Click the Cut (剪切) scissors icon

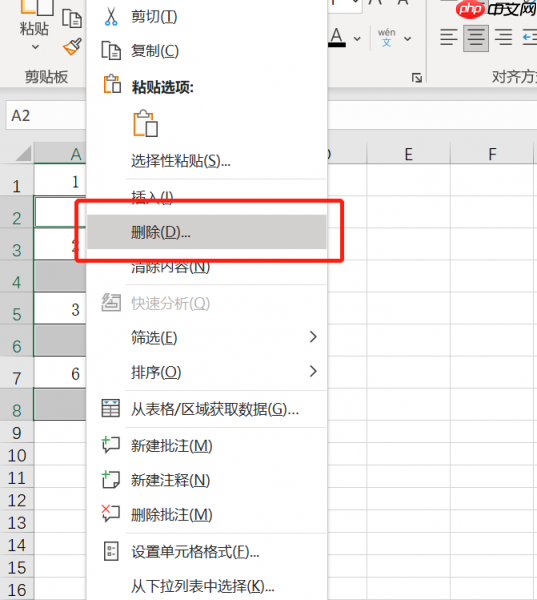(111, 17)
